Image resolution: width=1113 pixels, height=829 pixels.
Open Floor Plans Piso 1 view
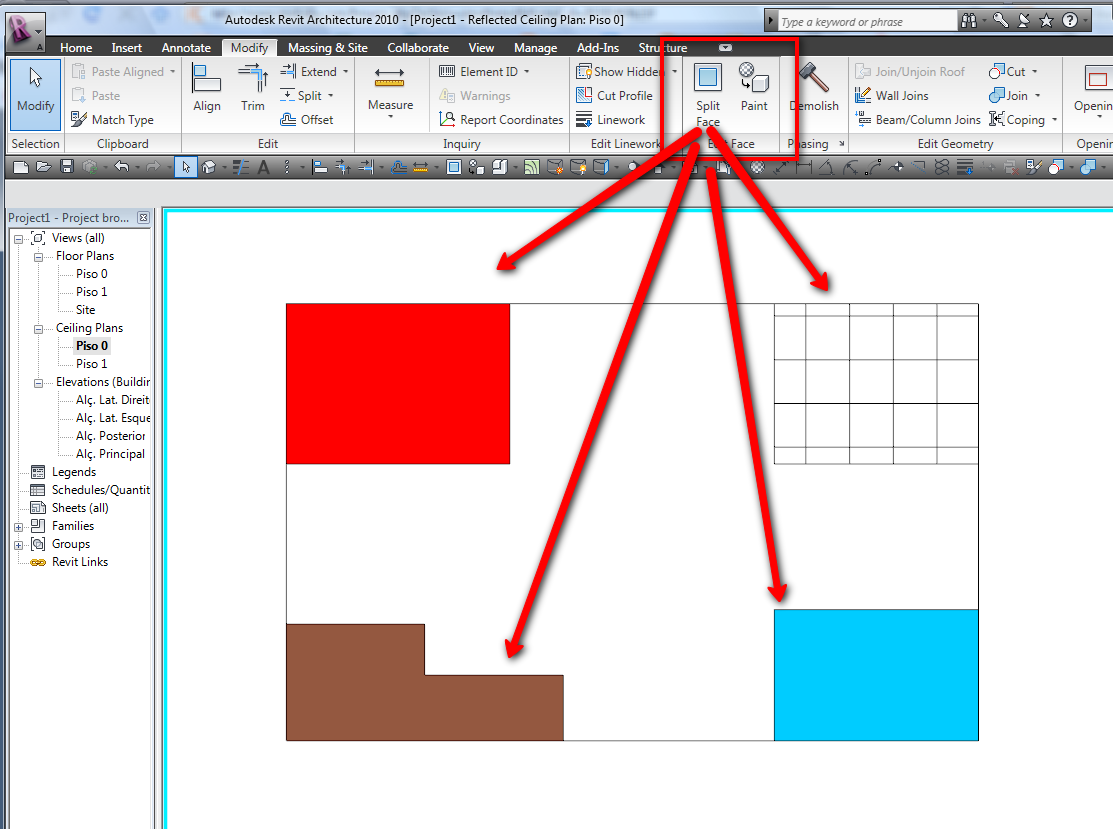pos(92,292)
